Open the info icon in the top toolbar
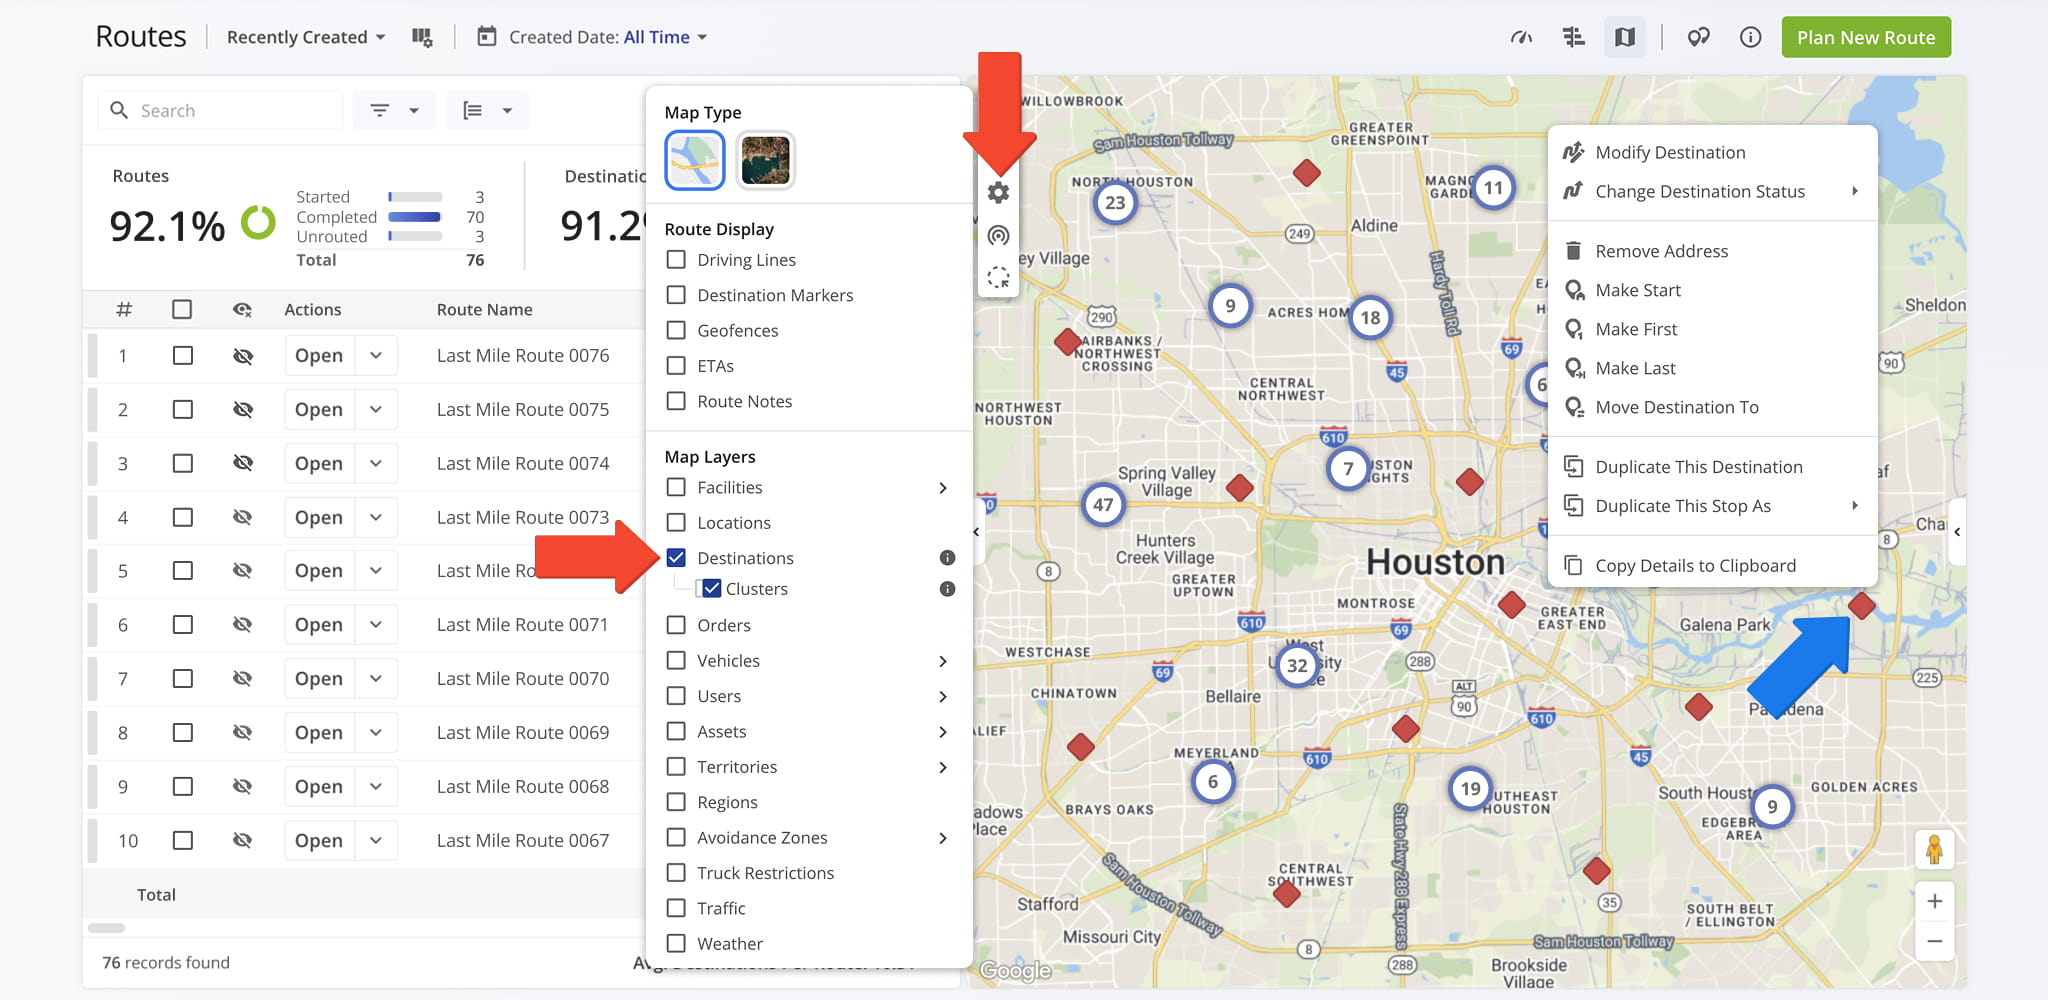Image resolution: width=2048 pixels, height=1000 pixels. pyautogui.click(x=1750, y=38)
